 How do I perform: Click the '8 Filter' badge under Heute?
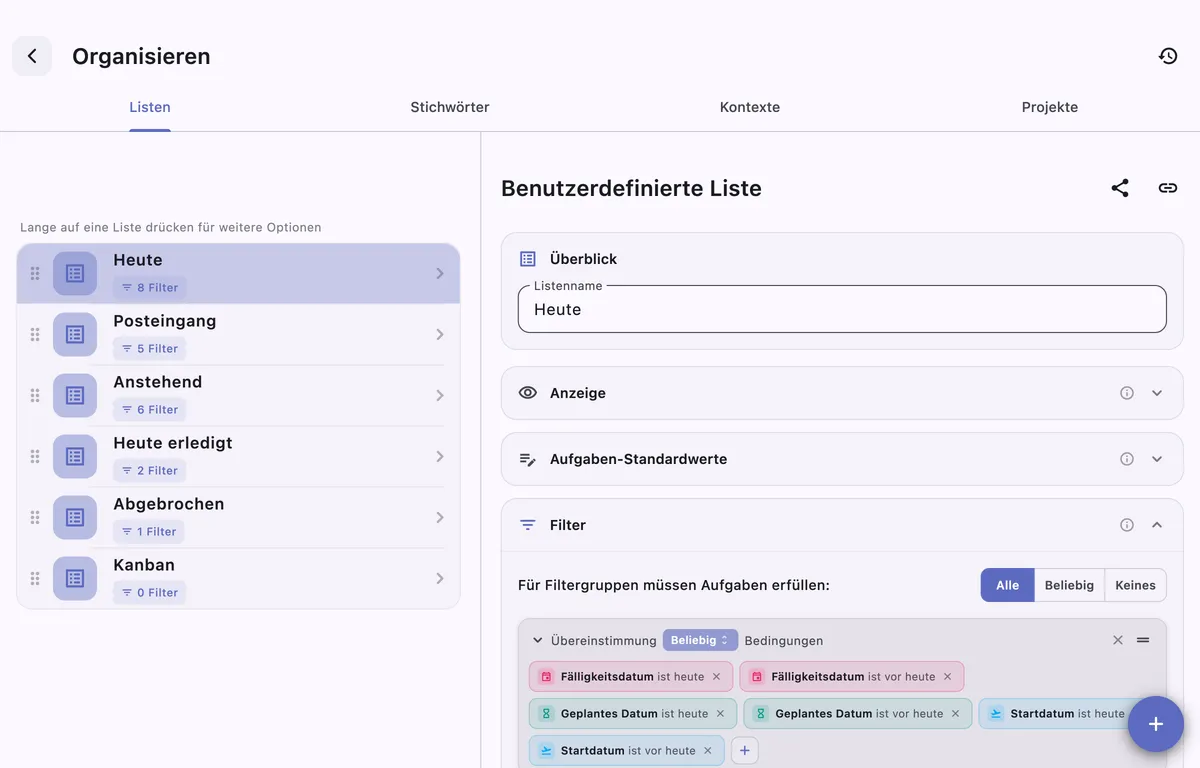tap(149, 288)
